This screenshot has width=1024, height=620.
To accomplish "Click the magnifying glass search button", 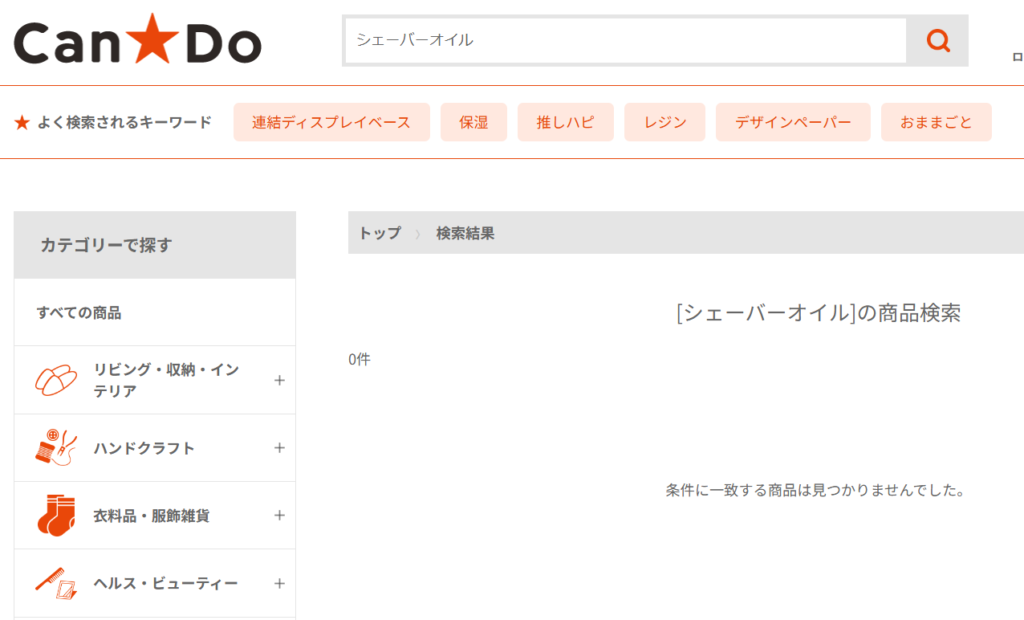I will coord(937,41).
